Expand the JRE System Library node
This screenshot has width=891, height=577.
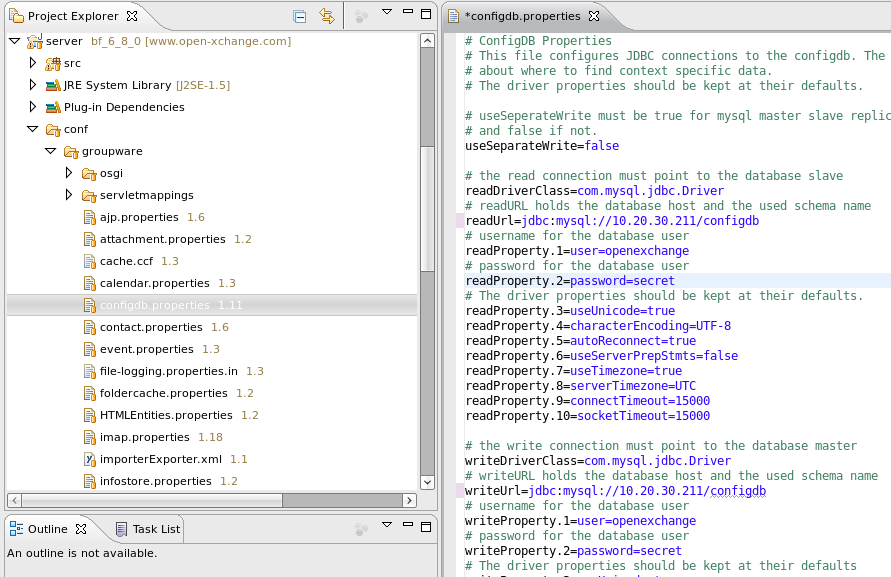pos(33,85)
